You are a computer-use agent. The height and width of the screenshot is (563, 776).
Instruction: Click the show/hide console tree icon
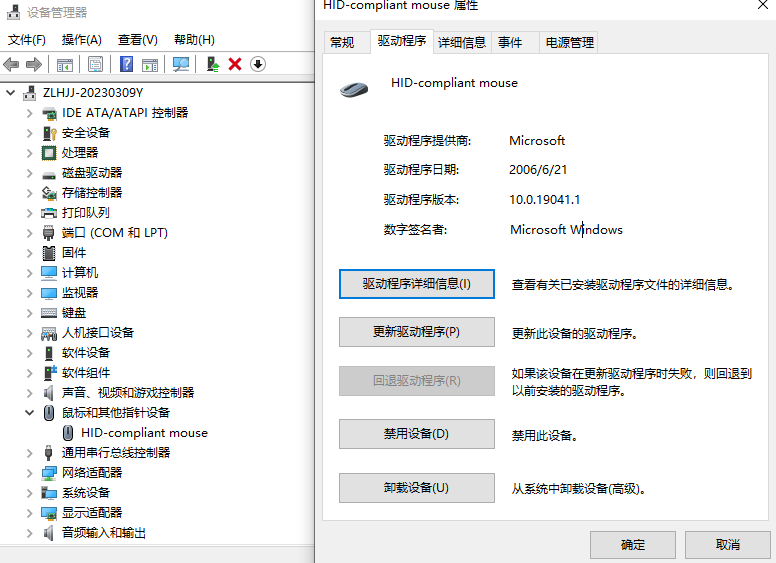(65, 64)
